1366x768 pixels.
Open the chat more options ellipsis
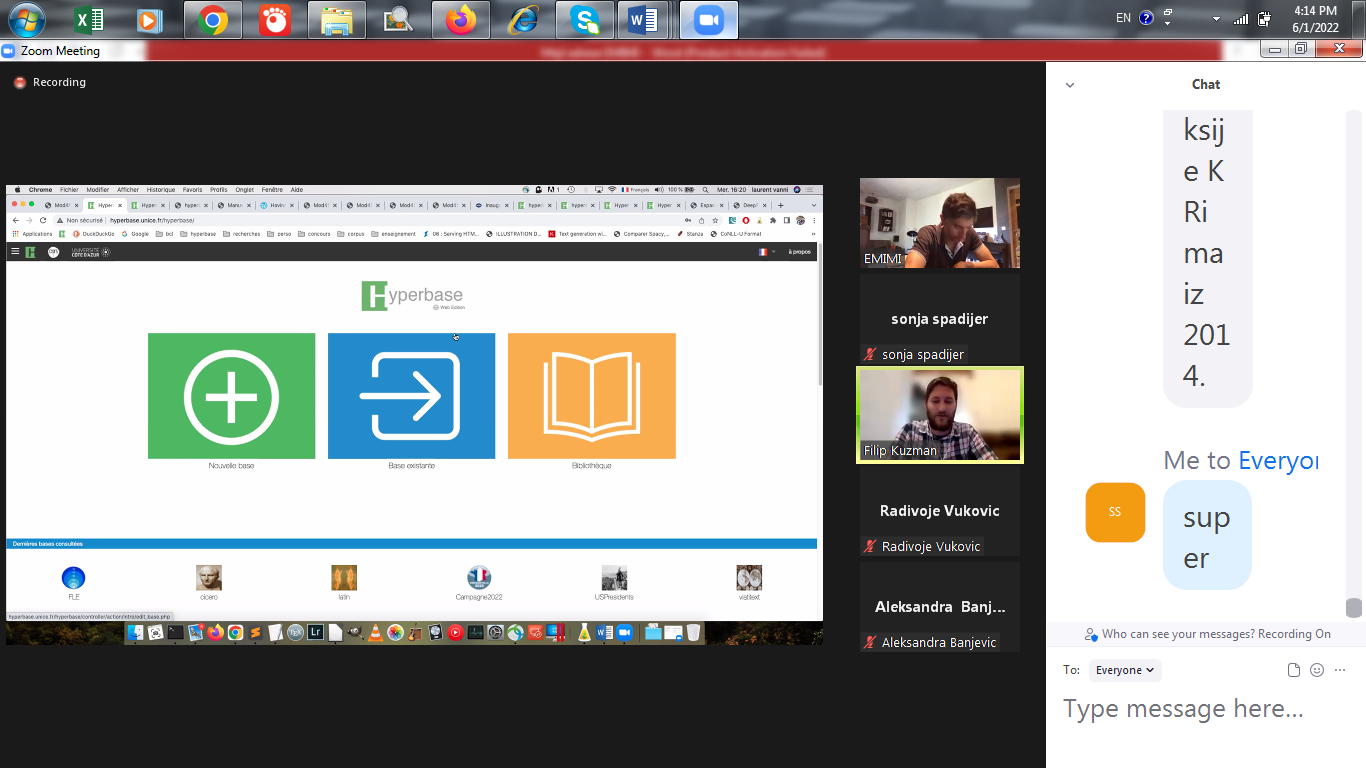[x=1340, y=670]
